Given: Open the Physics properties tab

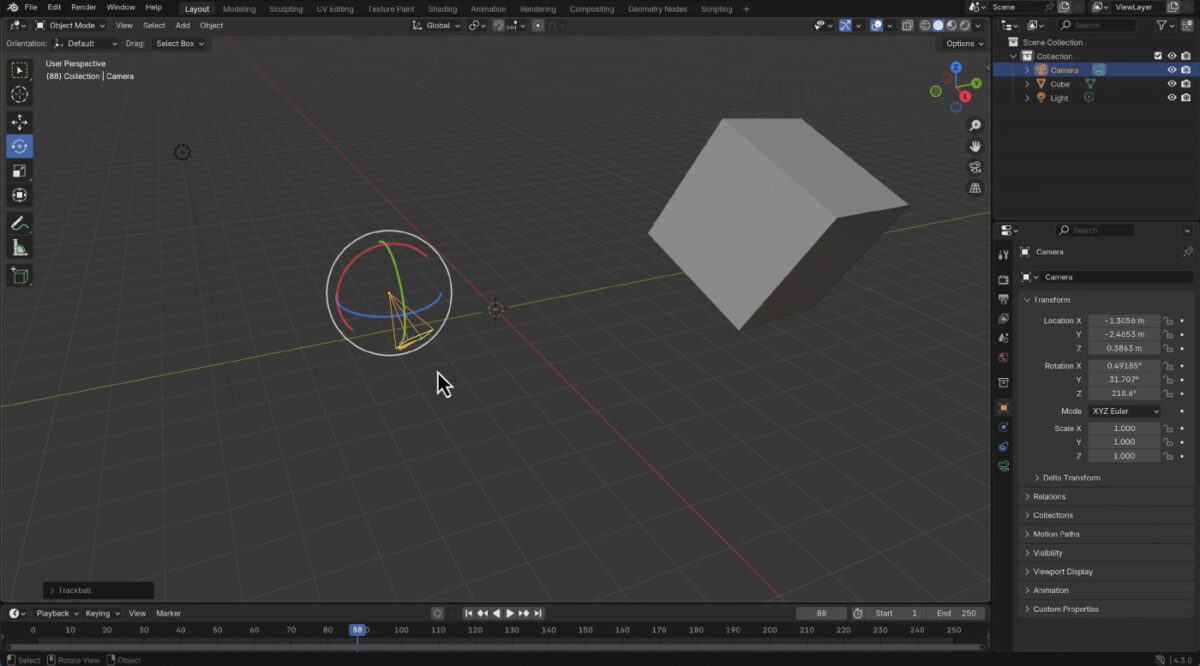Looking at the screenshot, I should [x=1004, y=427].
